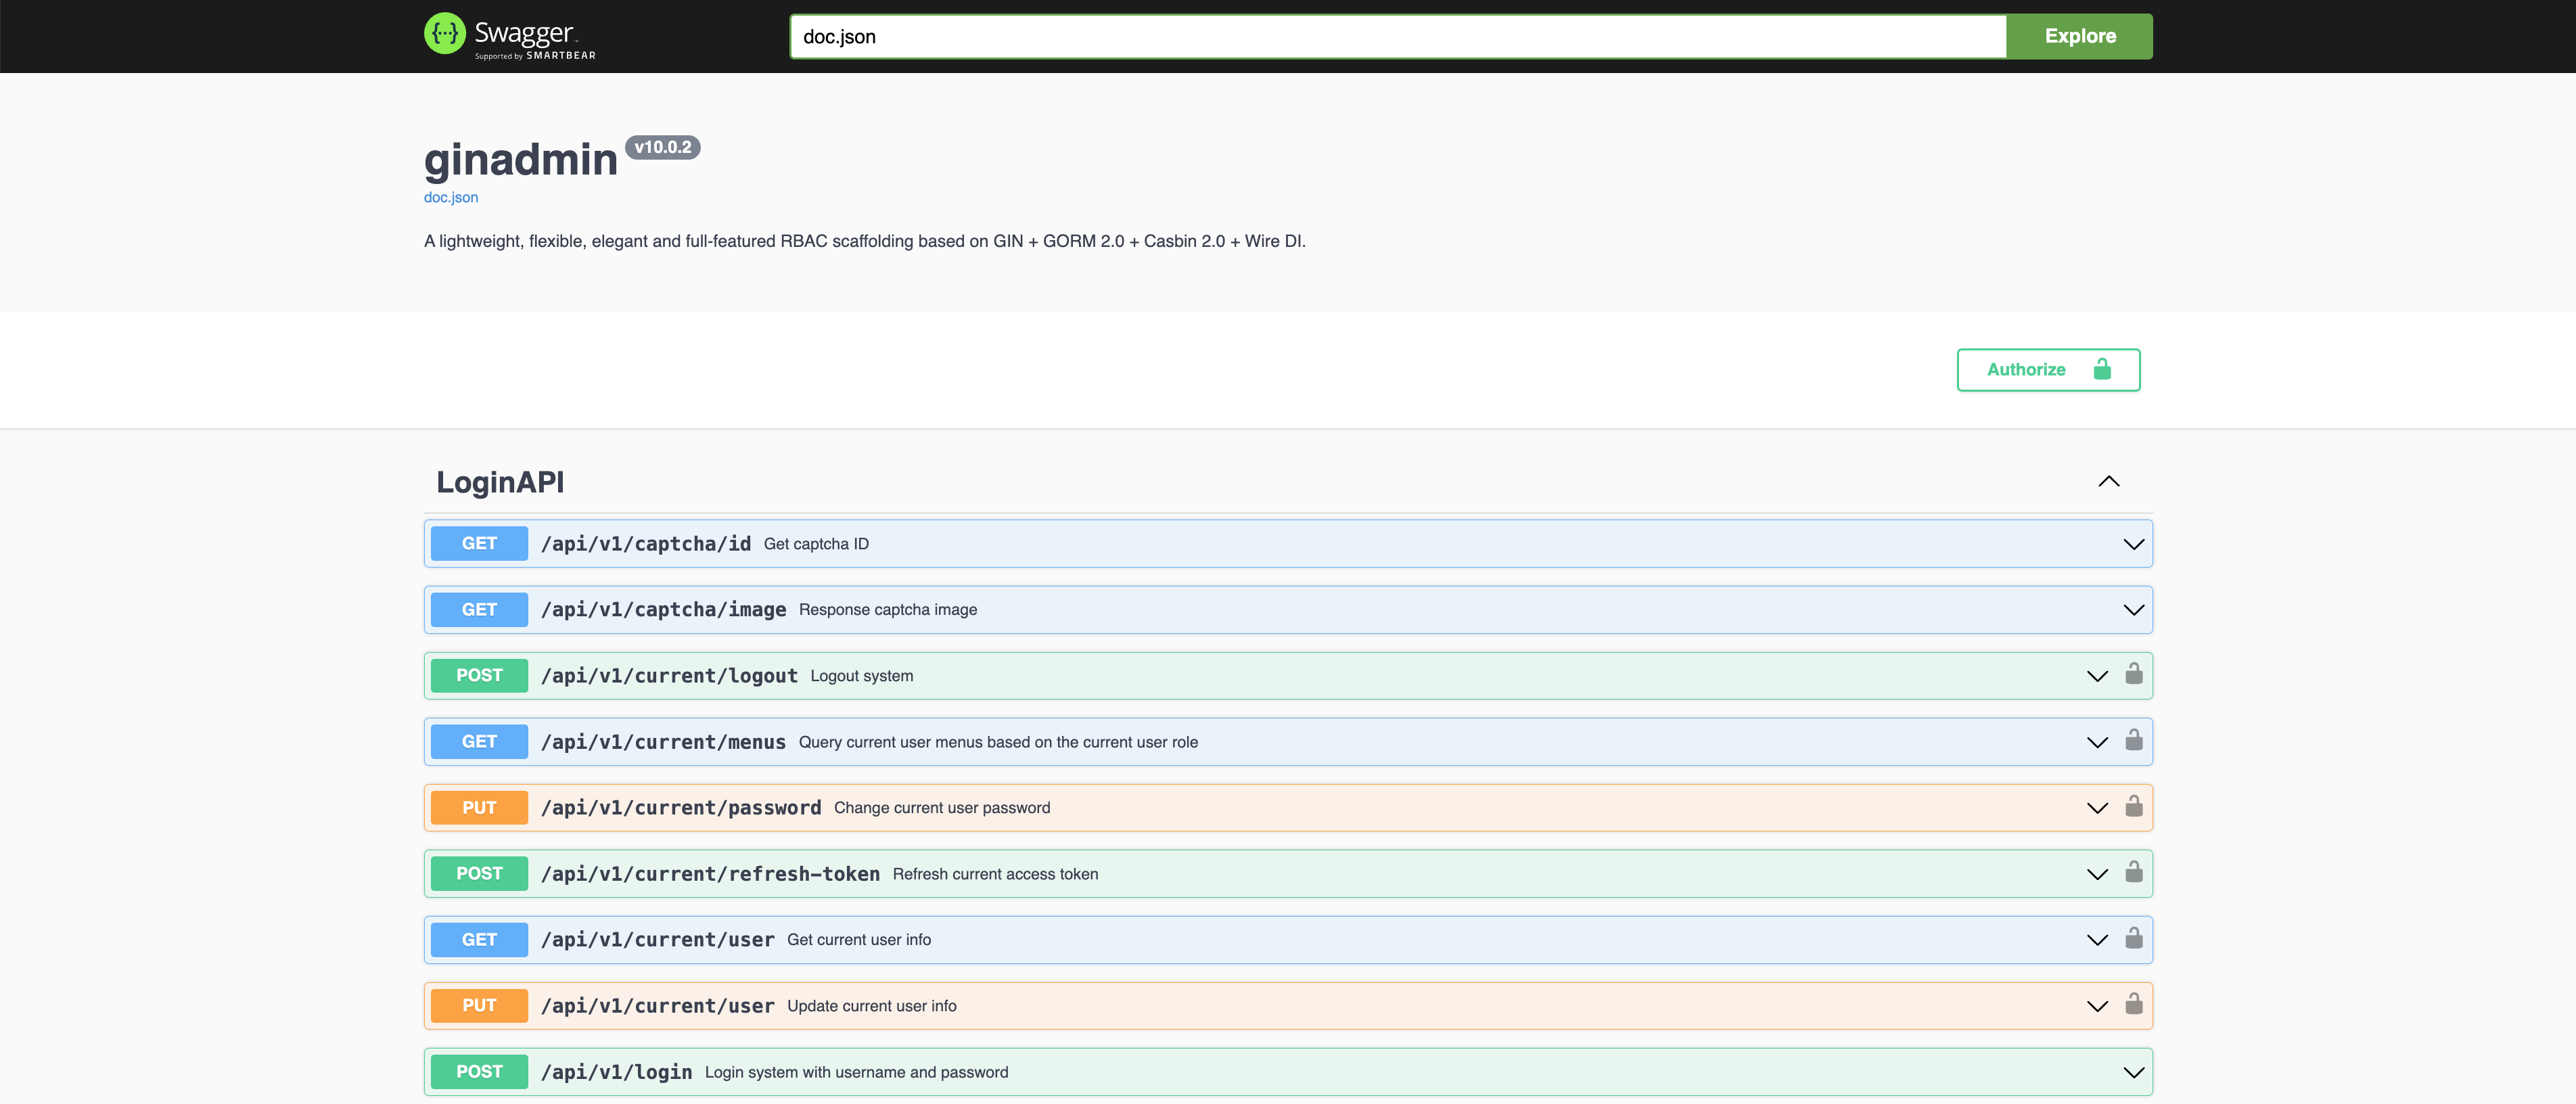
Task: Click the doc.json URL input field
Action: [1396, 37]
